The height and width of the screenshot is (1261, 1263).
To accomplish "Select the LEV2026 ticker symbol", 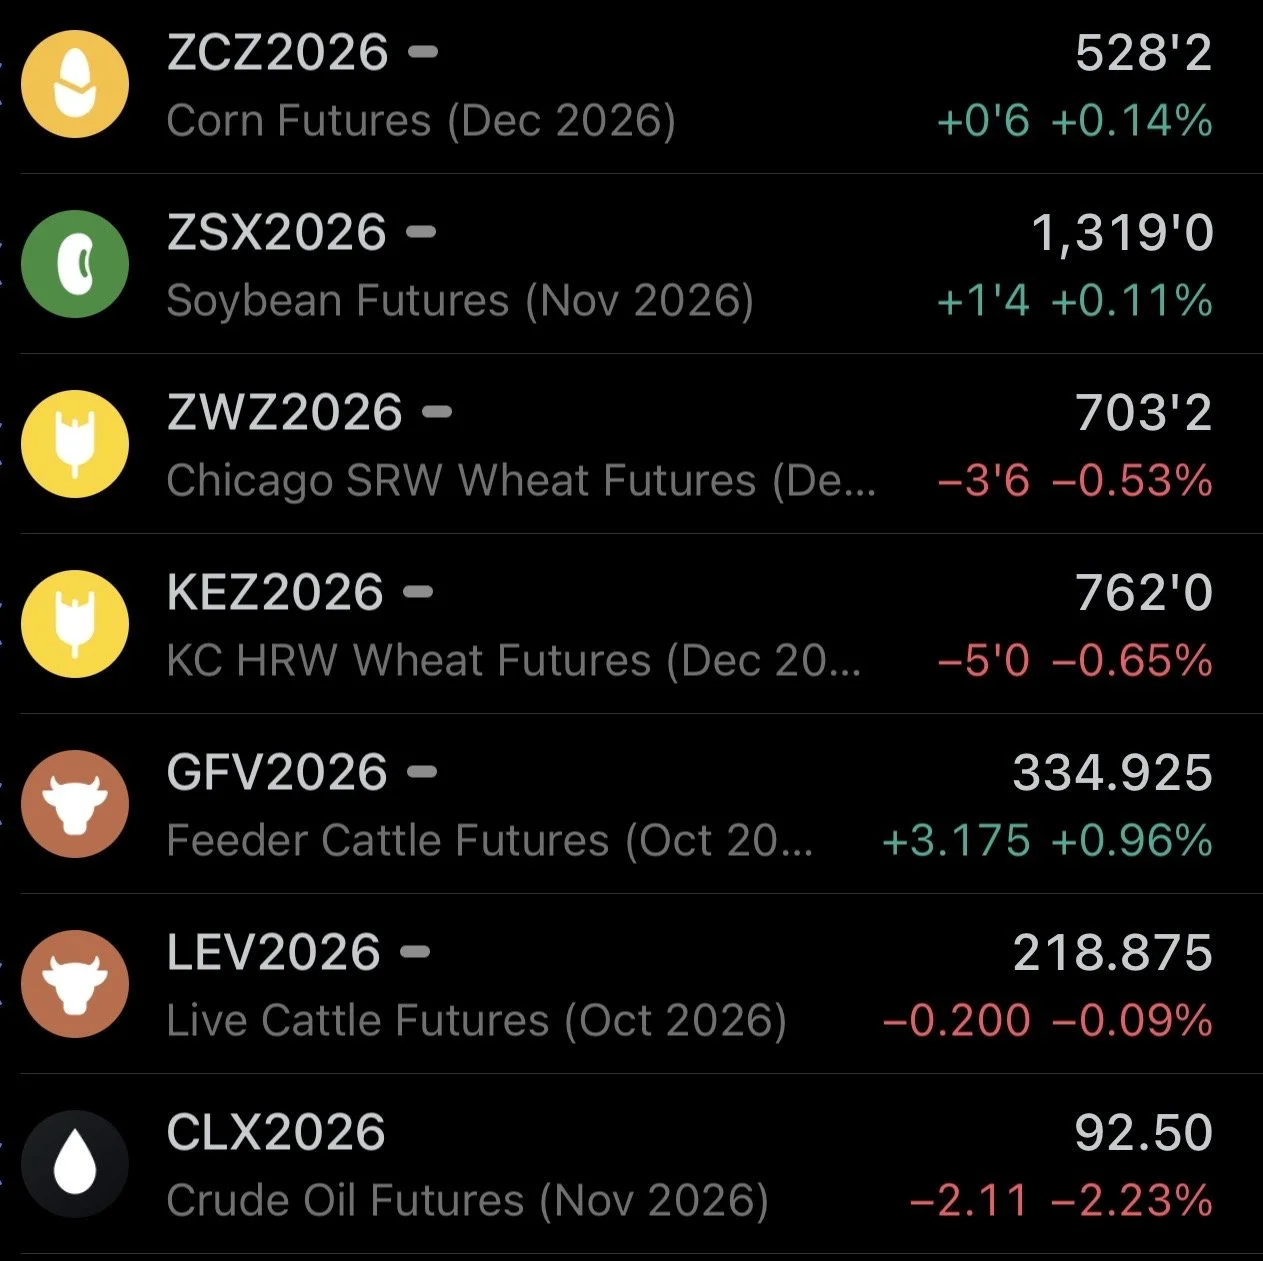I will click(x=273, y=953).
